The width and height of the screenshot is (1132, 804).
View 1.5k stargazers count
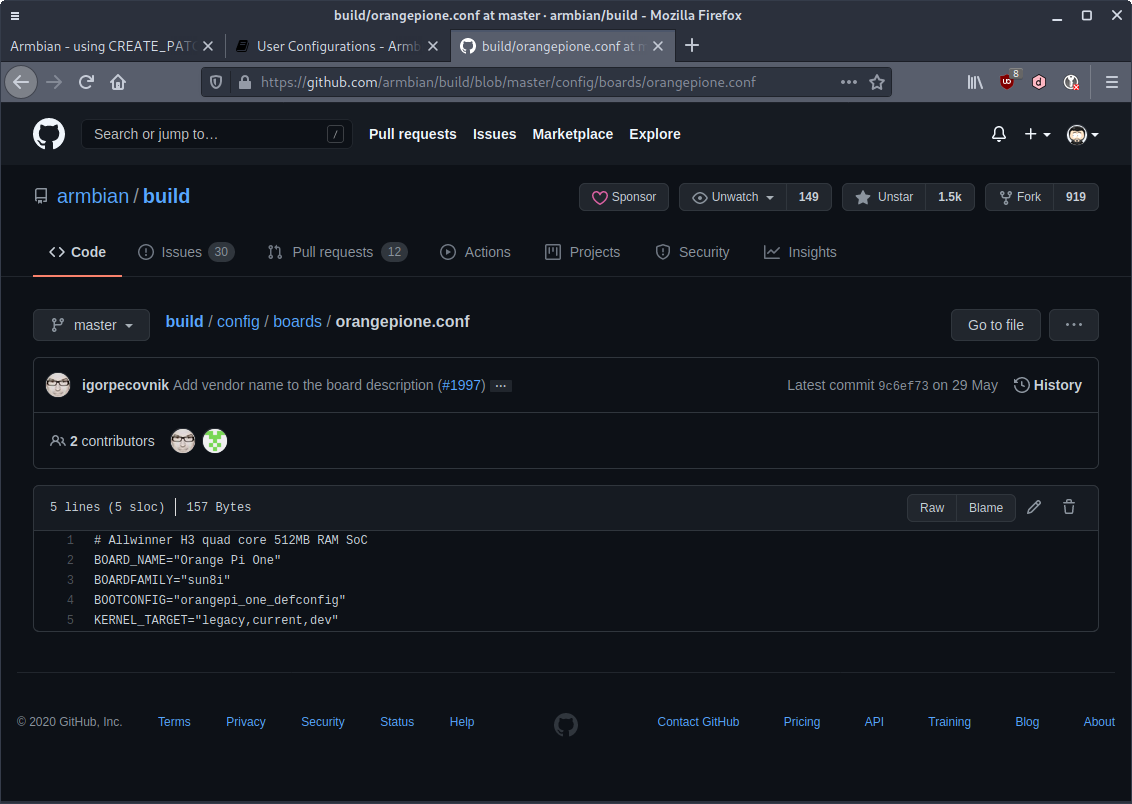coord(949,197)
